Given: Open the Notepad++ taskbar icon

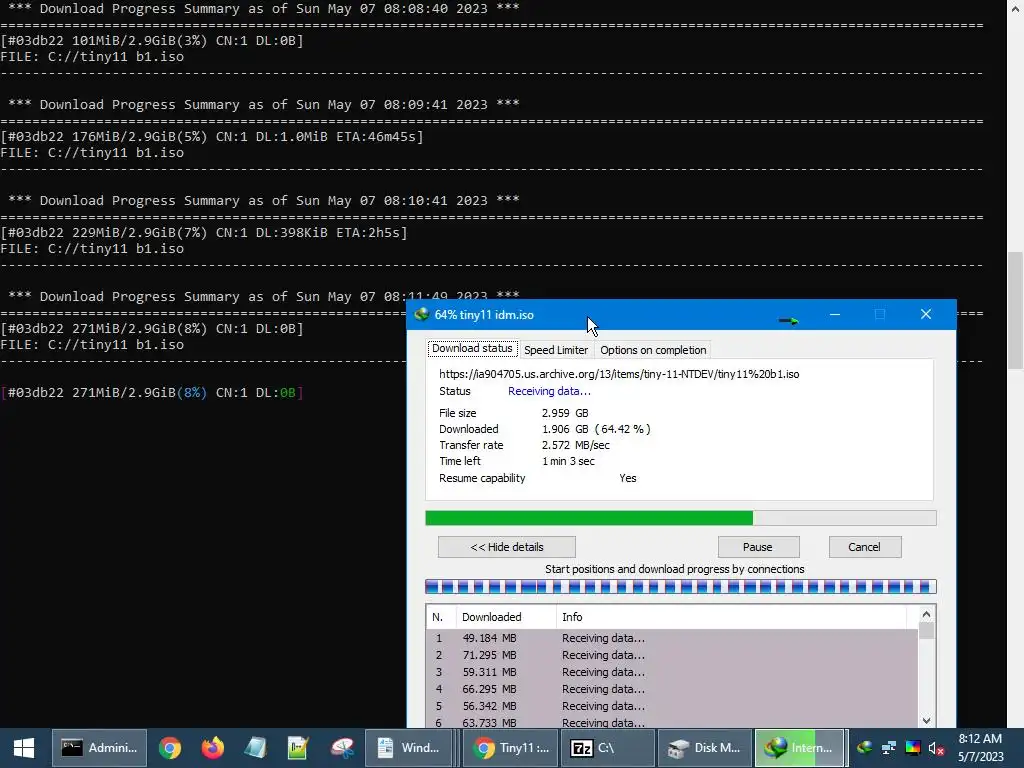Looking at the screenshot, I should tap(298, 748).
